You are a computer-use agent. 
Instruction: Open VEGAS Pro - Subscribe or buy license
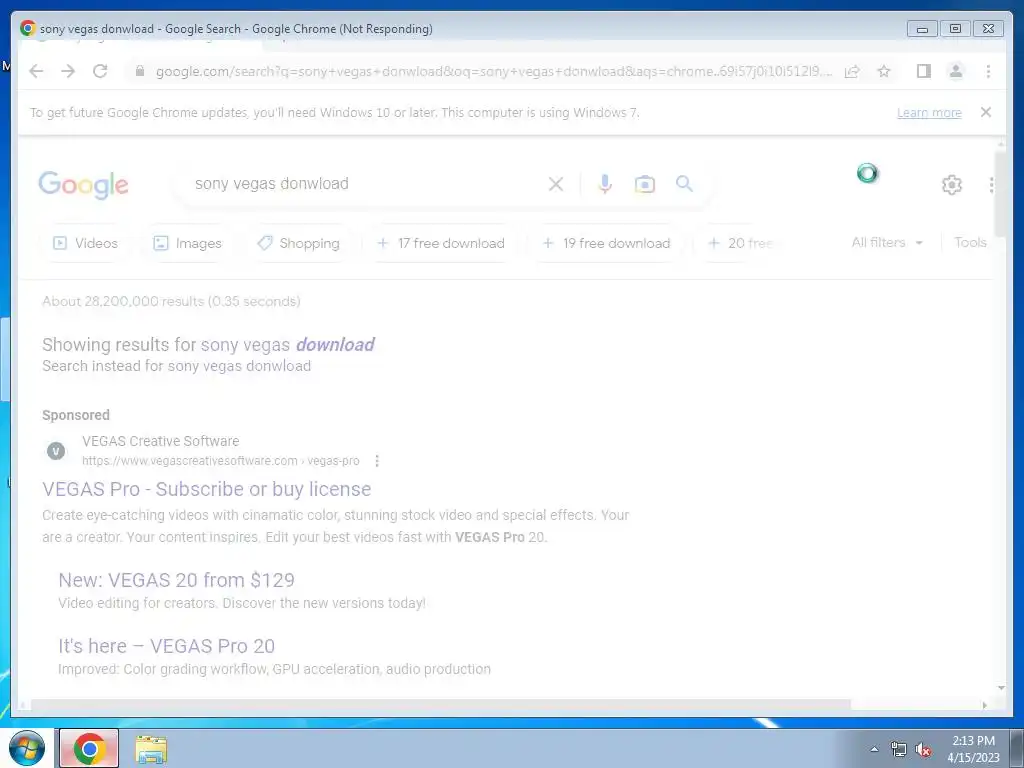tap(206, 489)
